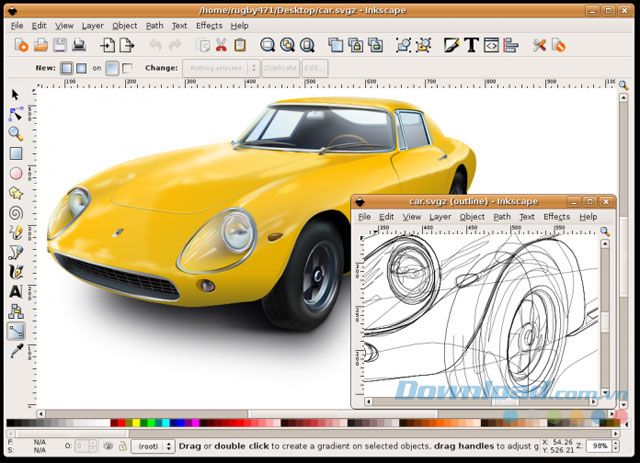Click the Duplicate gradient button
The image size is (640, 463).
280,68
